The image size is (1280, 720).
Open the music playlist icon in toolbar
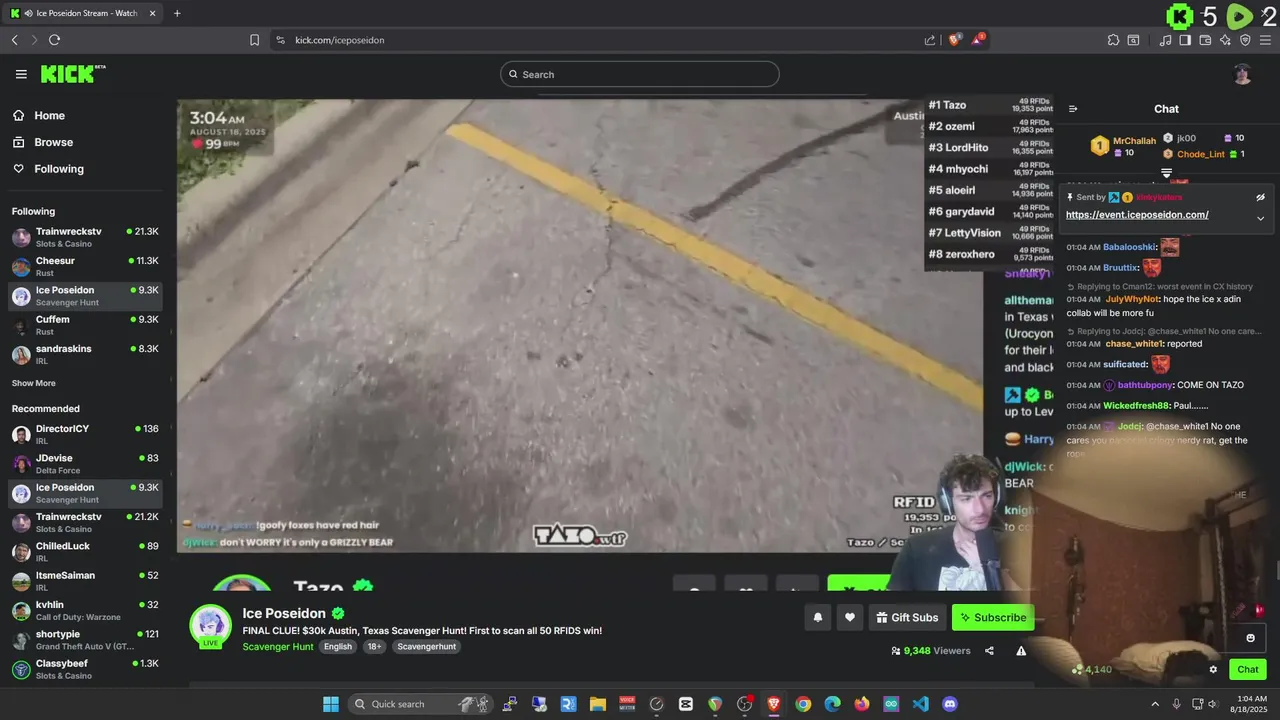[x=1165, y=40]
